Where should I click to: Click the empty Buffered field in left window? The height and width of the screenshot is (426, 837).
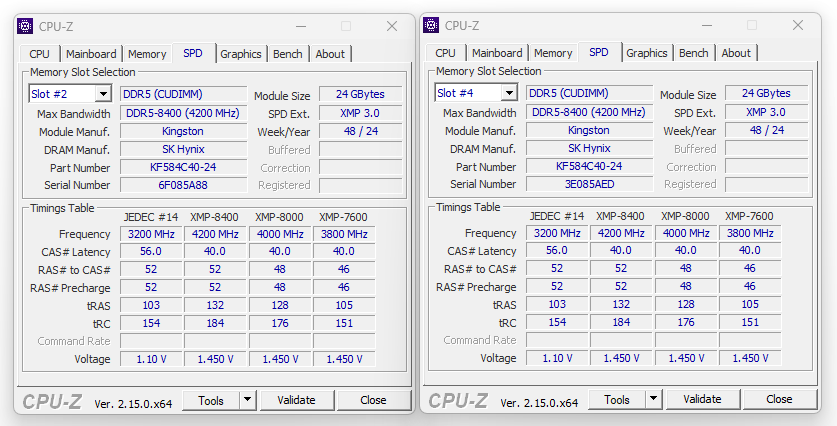pos(360,149)
